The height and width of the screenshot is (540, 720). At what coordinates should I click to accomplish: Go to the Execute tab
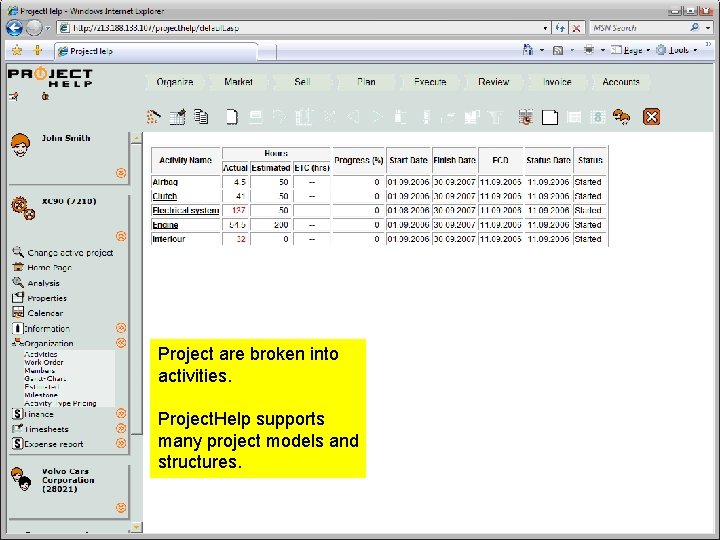[430, 82]
